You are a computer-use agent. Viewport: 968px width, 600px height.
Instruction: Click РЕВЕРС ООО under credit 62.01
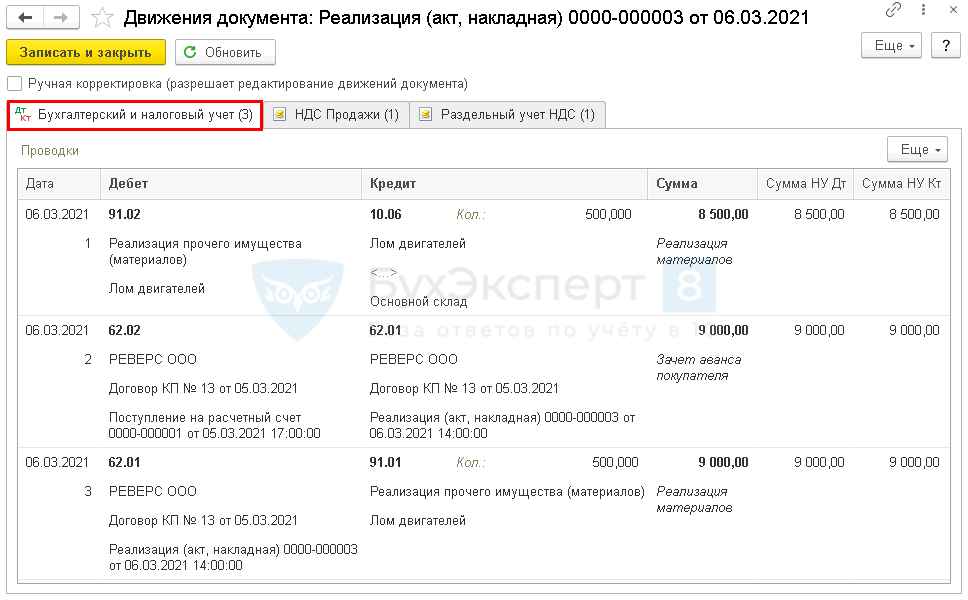414,359
